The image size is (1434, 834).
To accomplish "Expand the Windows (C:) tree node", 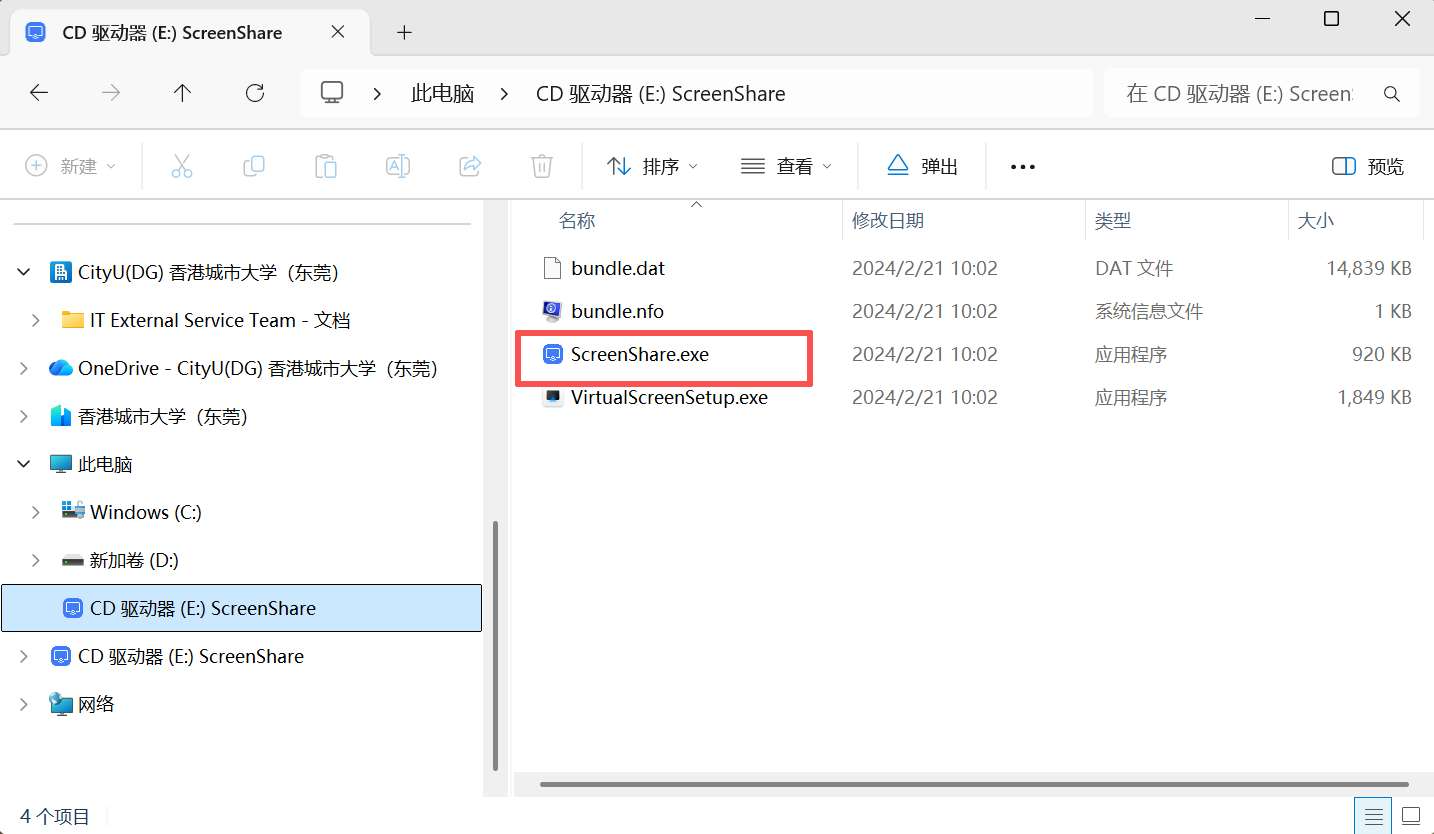I will 36,512.
